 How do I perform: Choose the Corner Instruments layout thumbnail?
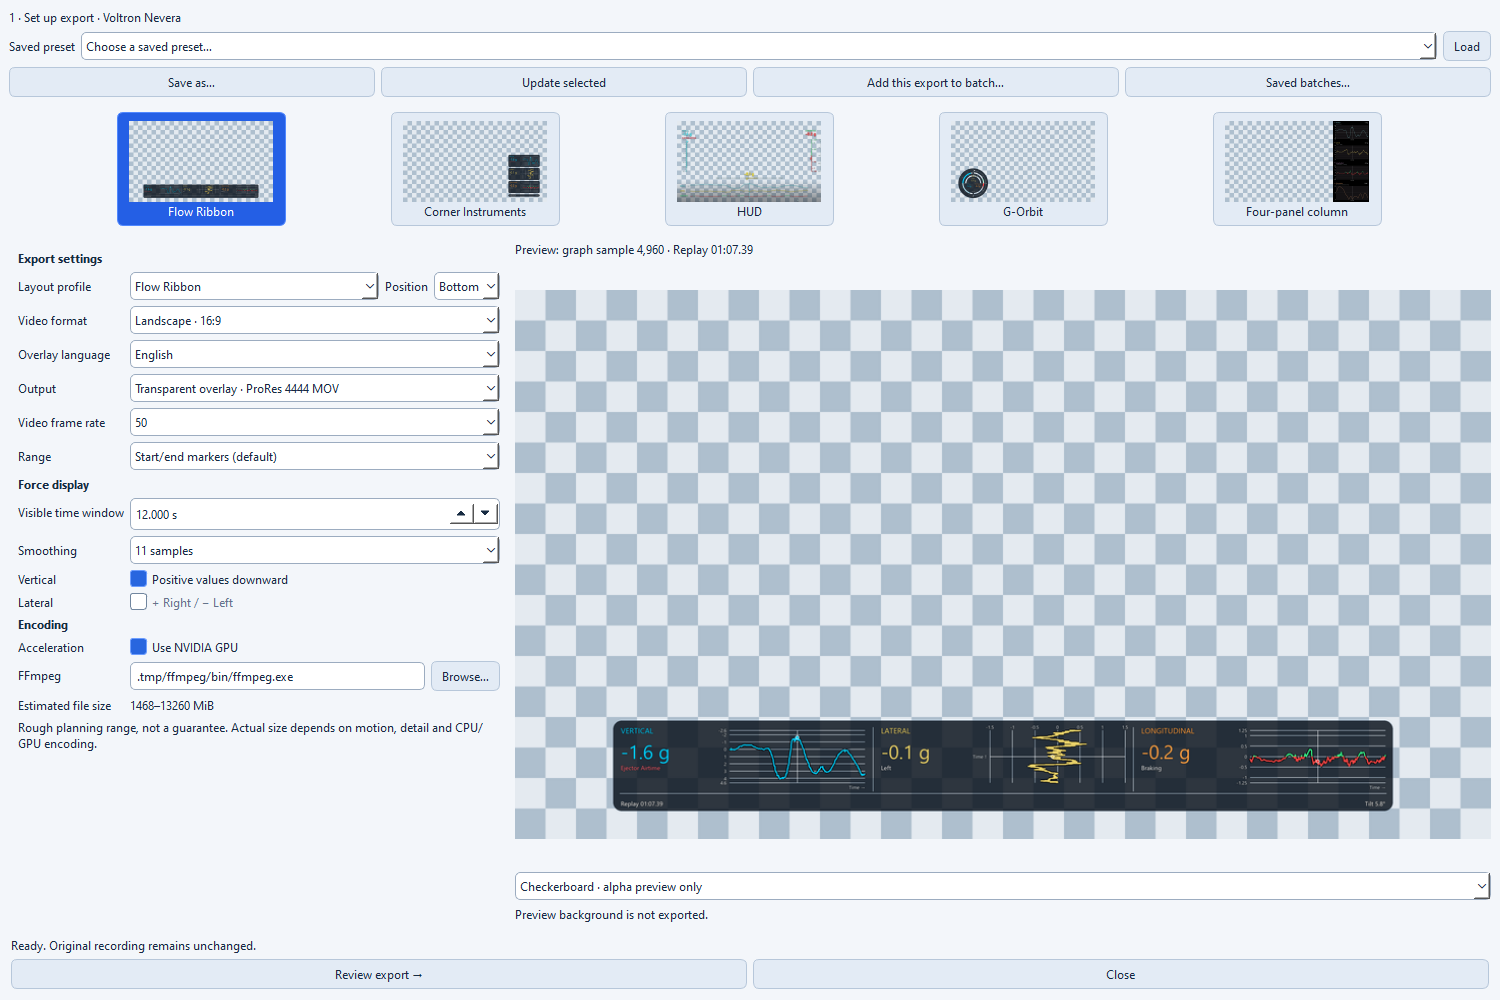475,169
